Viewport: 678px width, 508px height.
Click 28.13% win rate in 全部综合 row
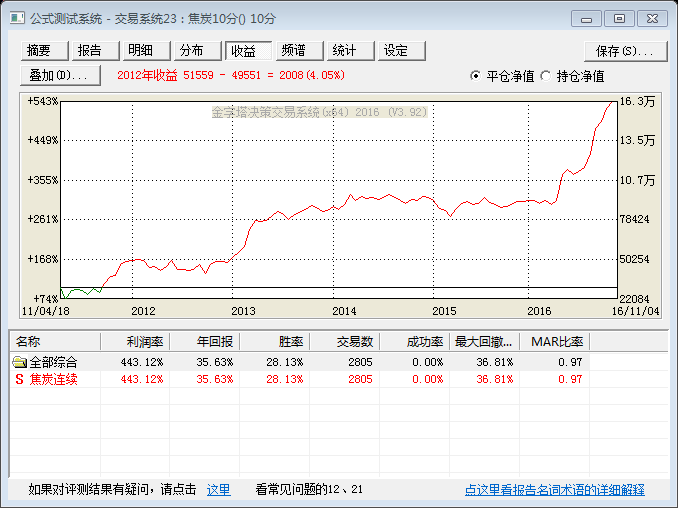pos(285,362)
